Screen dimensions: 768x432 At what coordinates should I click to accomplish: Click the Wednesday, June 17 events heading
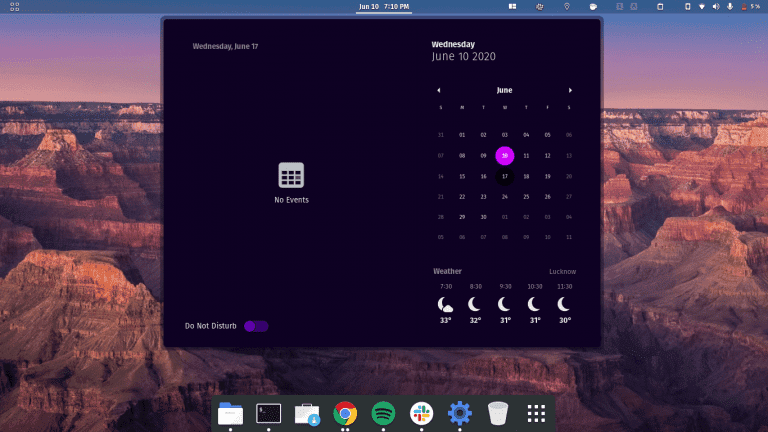[x=225, y=46]
